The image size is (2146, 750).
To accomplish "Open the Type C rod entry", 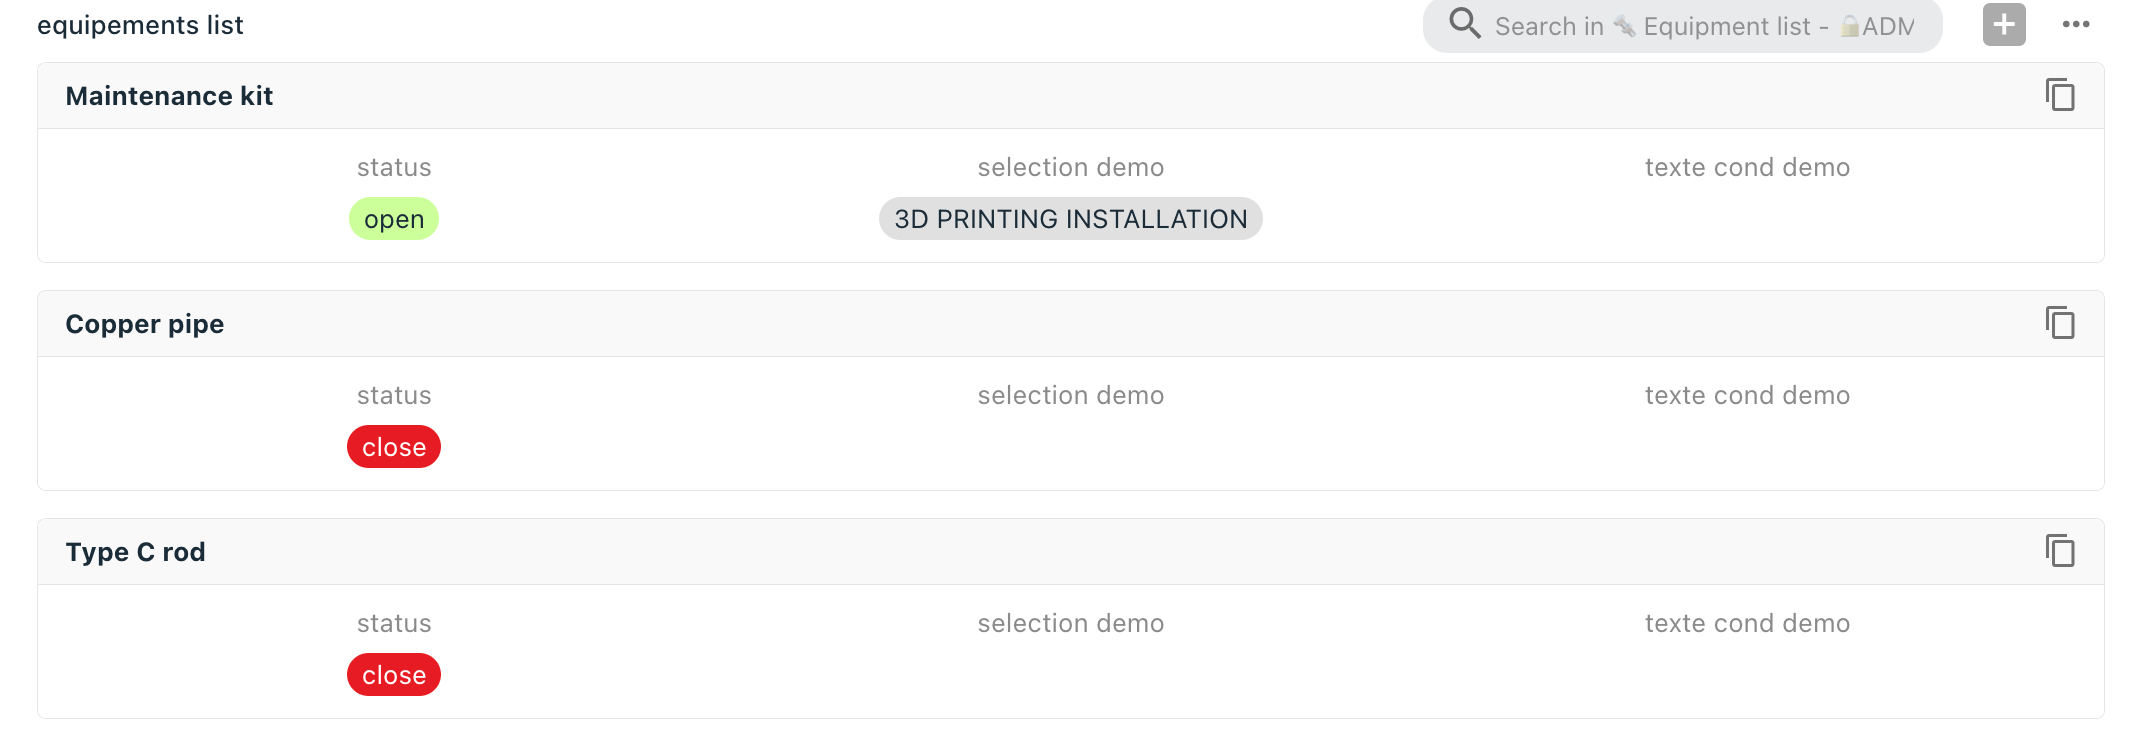I will click(x=135, y=552).
